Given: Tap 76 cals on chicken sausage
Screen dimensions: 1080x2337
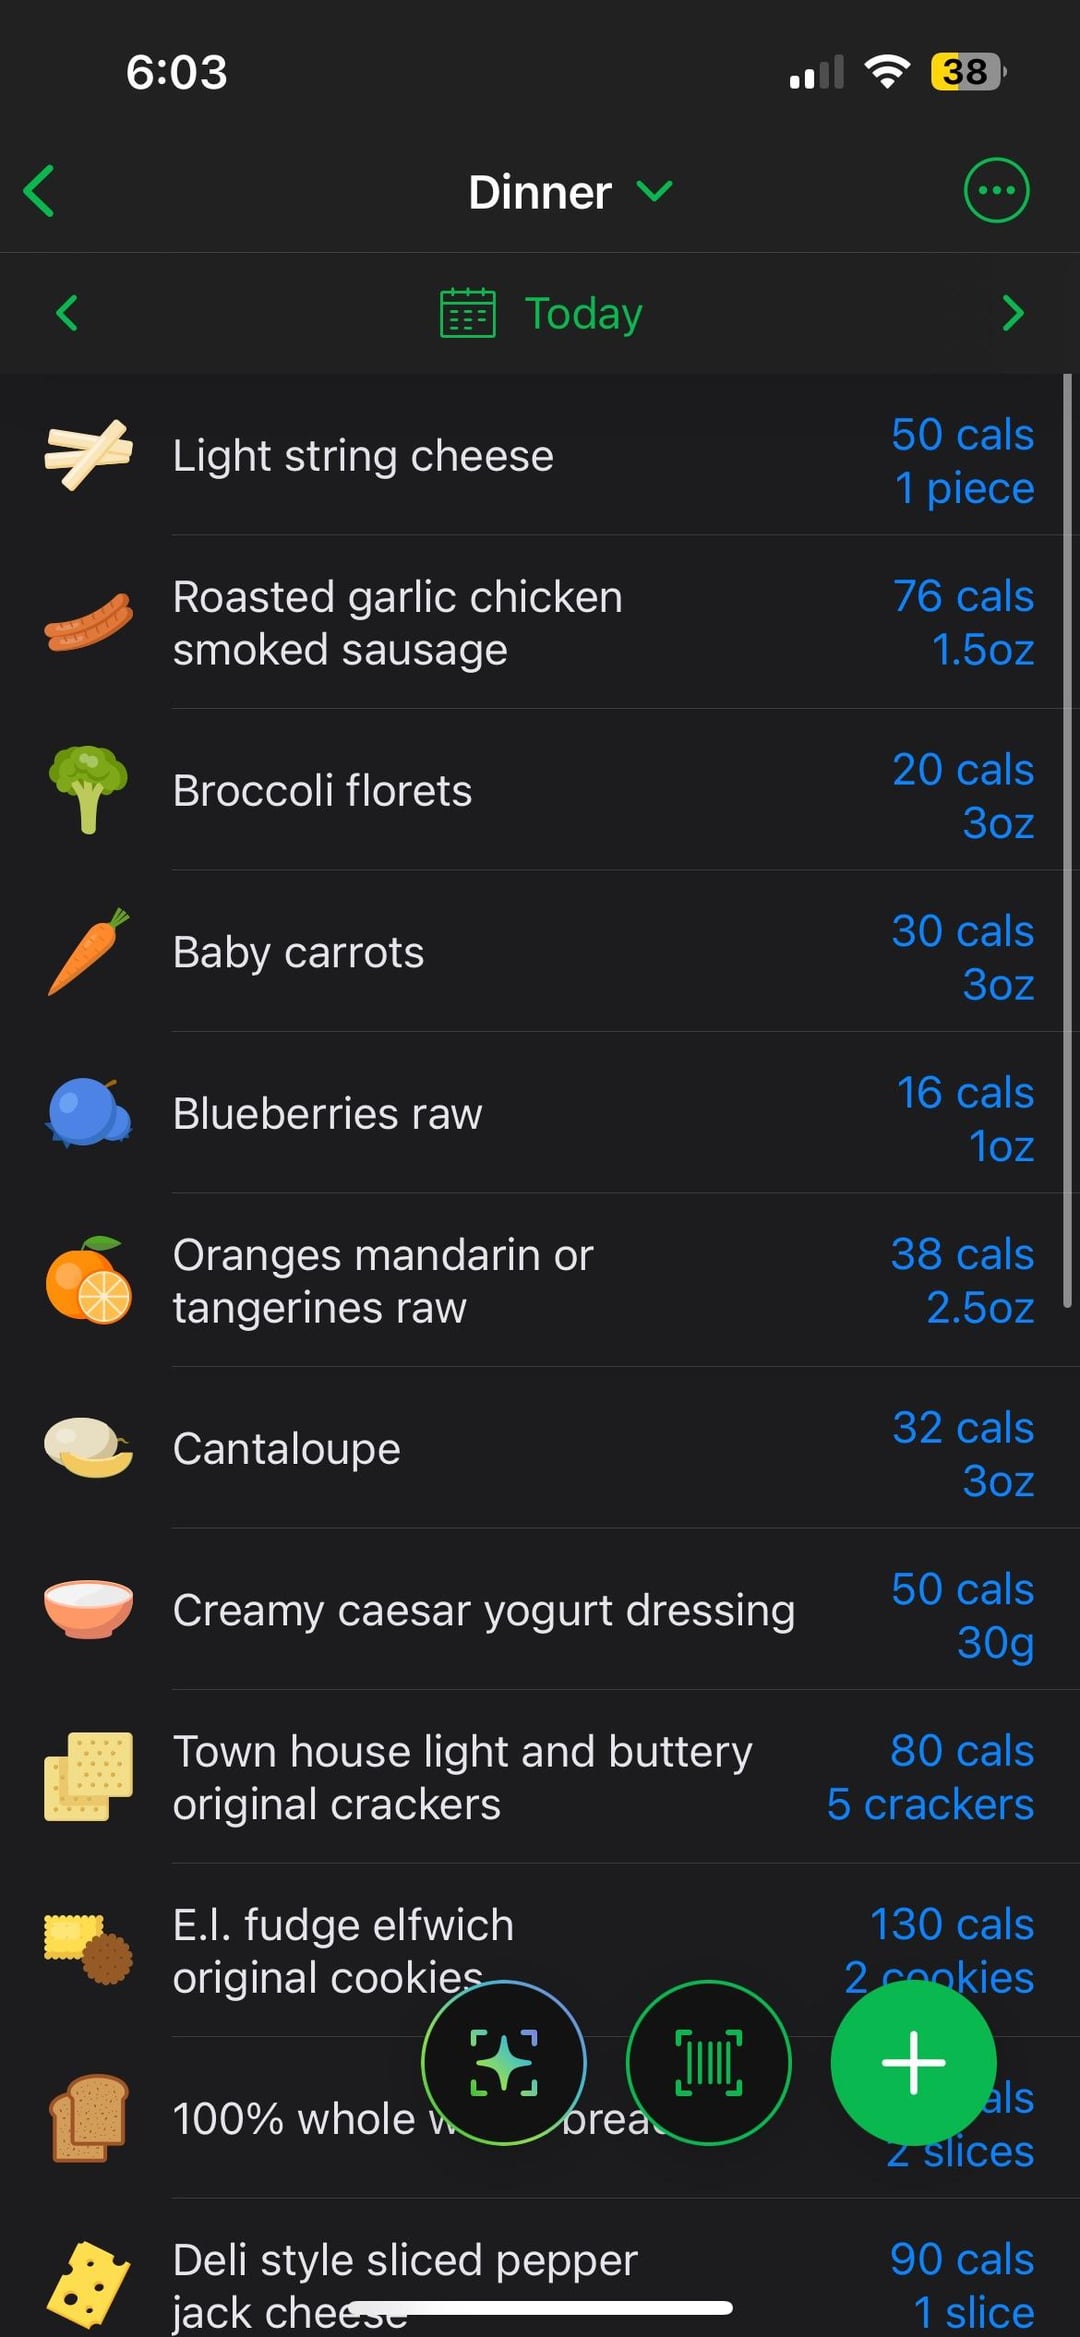Looking at the screenshot, I should pyautogui.click(x=963, y=597).
